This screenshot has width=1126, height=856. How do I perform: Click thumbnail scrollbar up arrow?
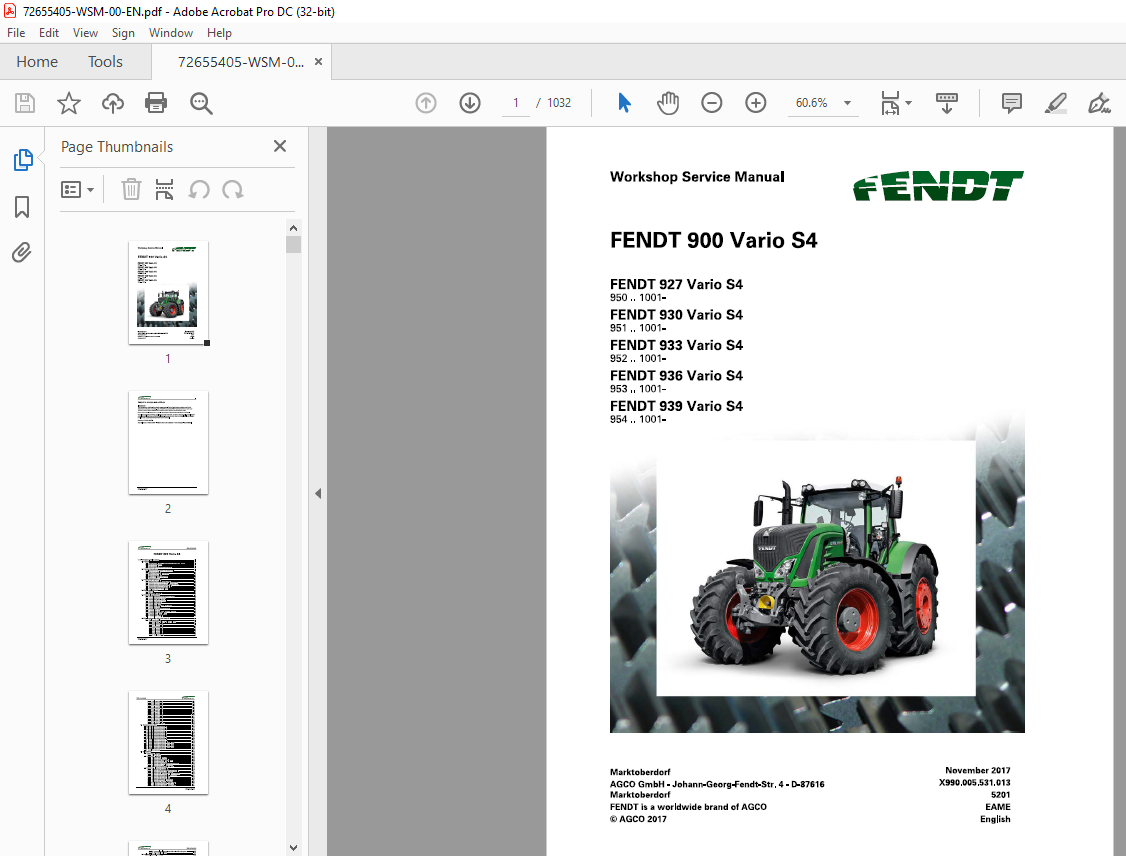(x=293, y=228)
